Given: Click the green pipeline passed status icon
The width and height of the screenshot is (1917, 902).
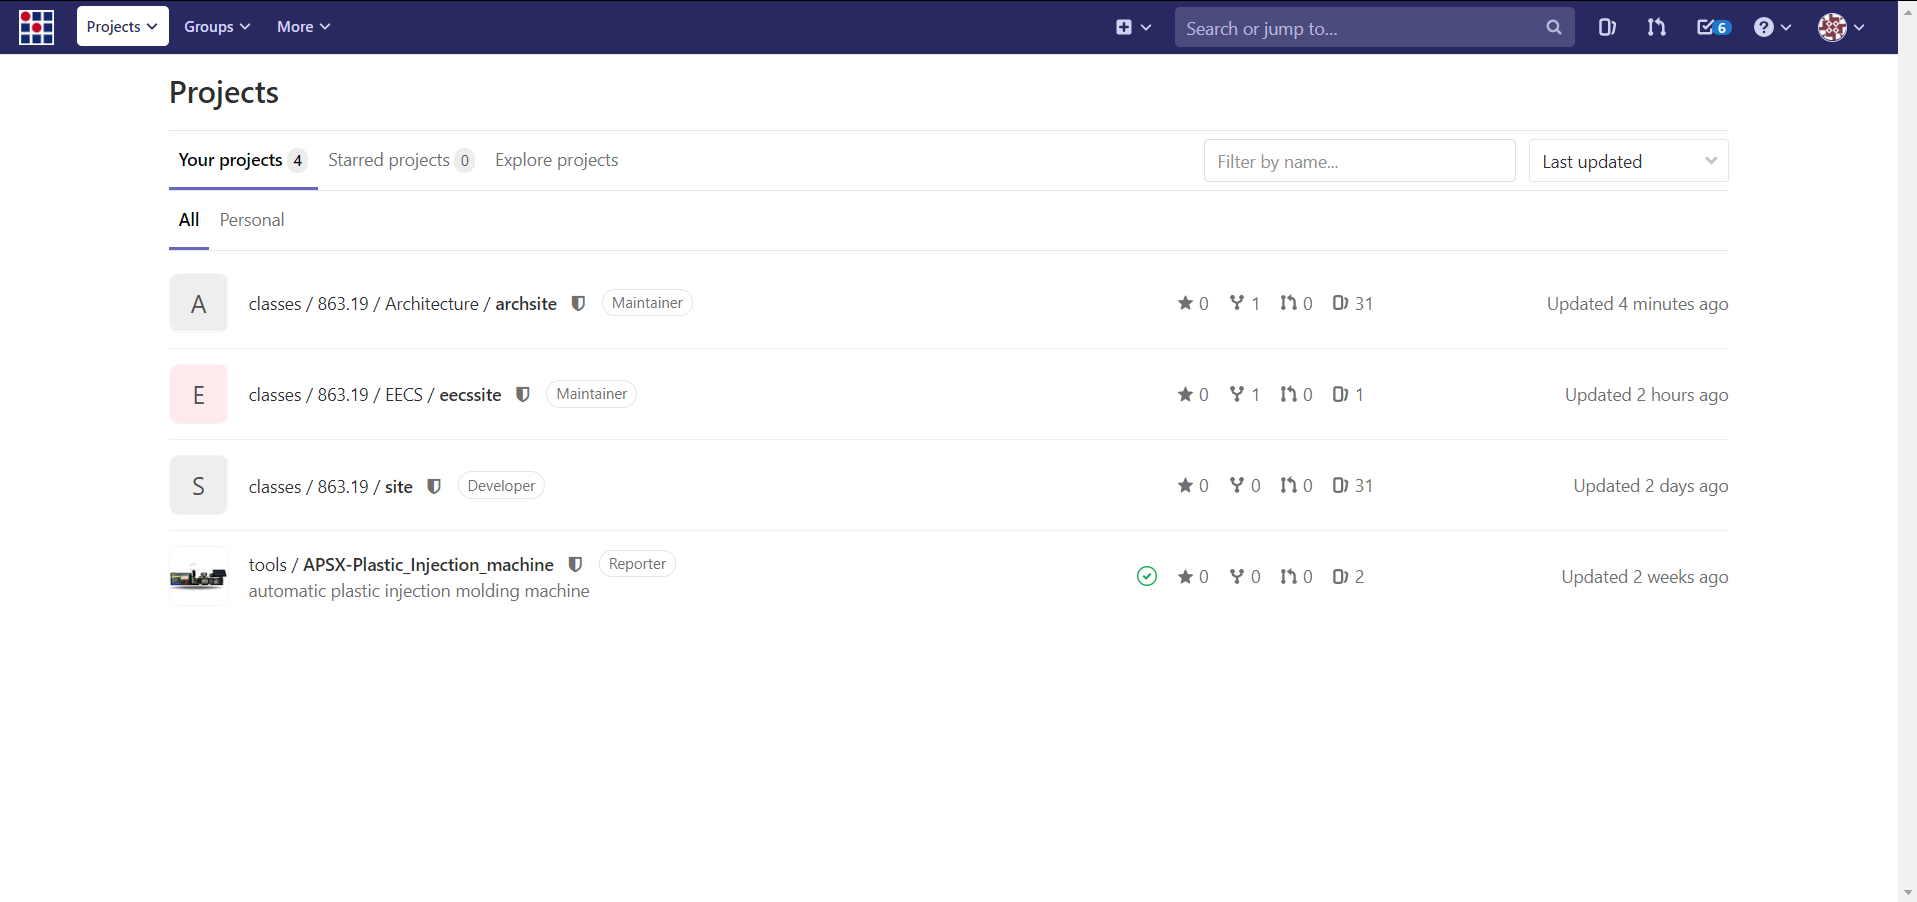Looking at the screenshot, I should [x=1146, y=576].
